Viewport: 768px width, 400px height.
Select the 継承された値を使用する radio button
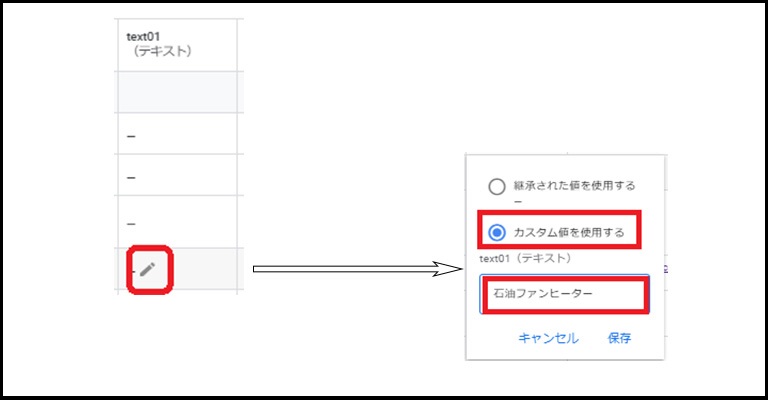[497, 186]
